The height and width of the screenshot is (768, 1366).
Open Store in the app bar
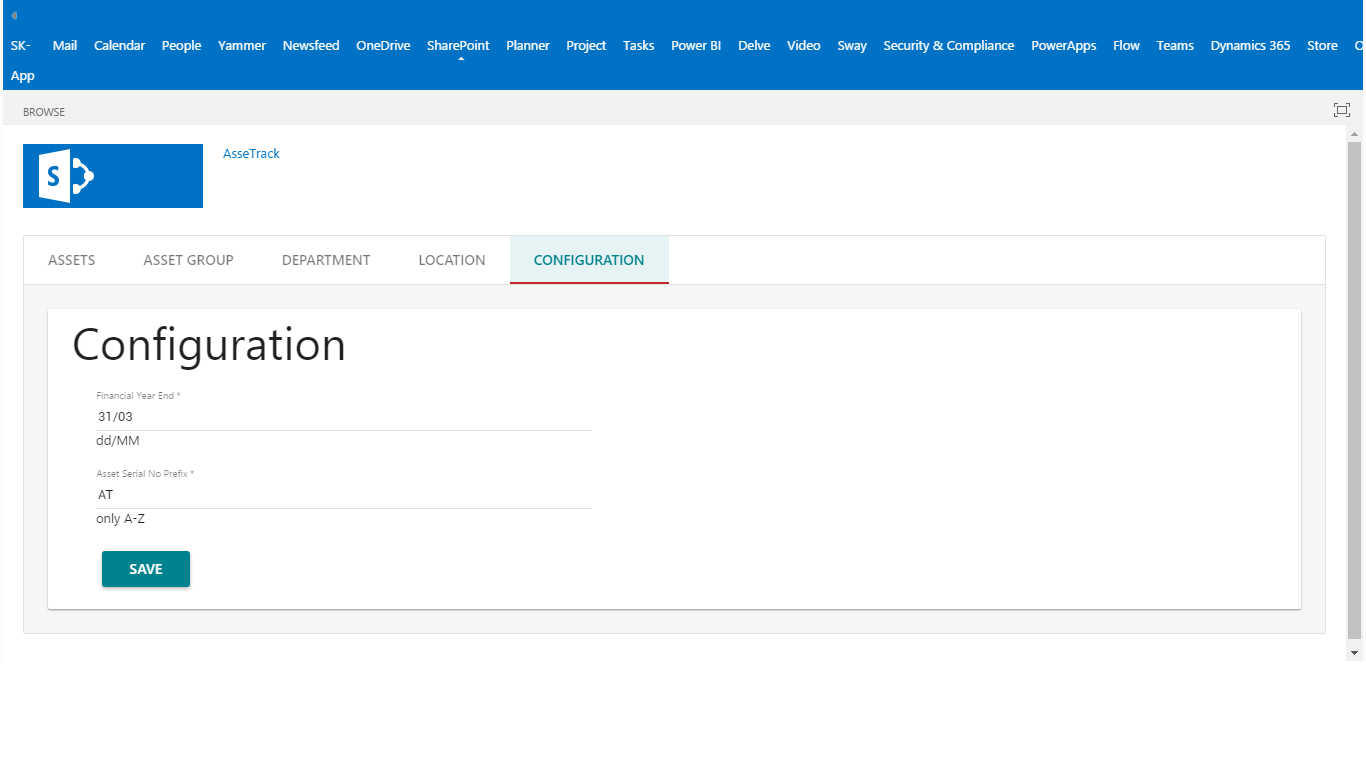point(1322,45)
